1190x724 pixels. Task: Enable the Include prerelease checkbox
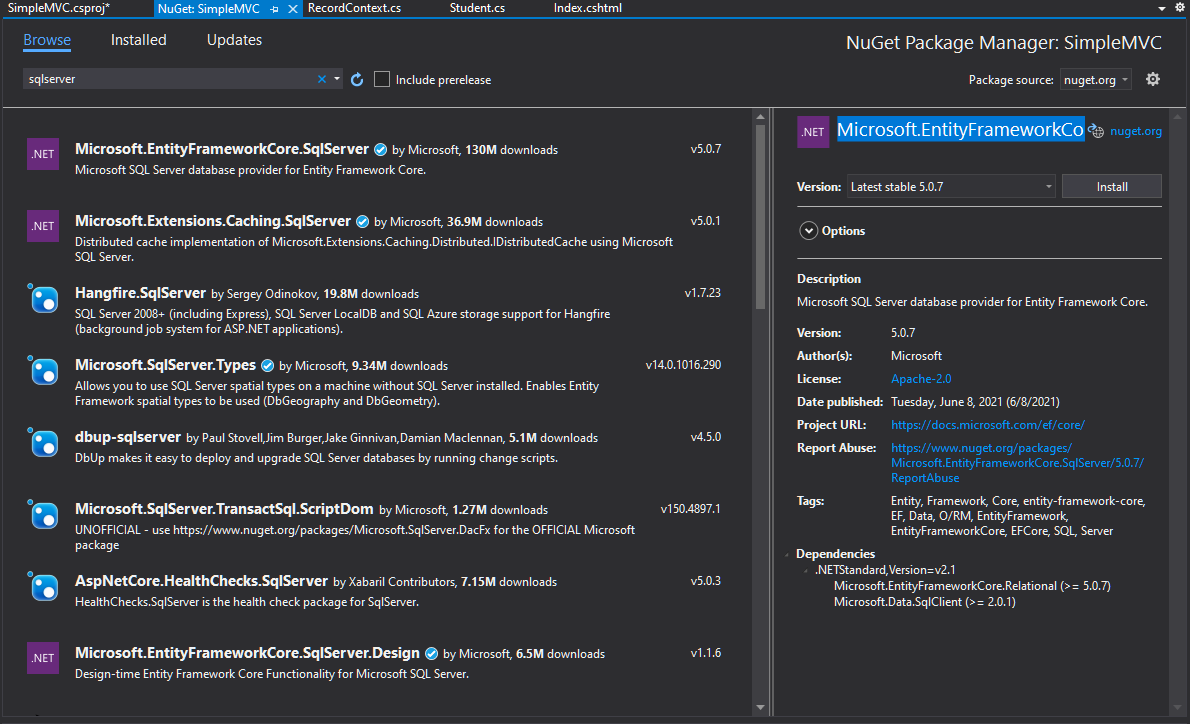coord(382,79)
